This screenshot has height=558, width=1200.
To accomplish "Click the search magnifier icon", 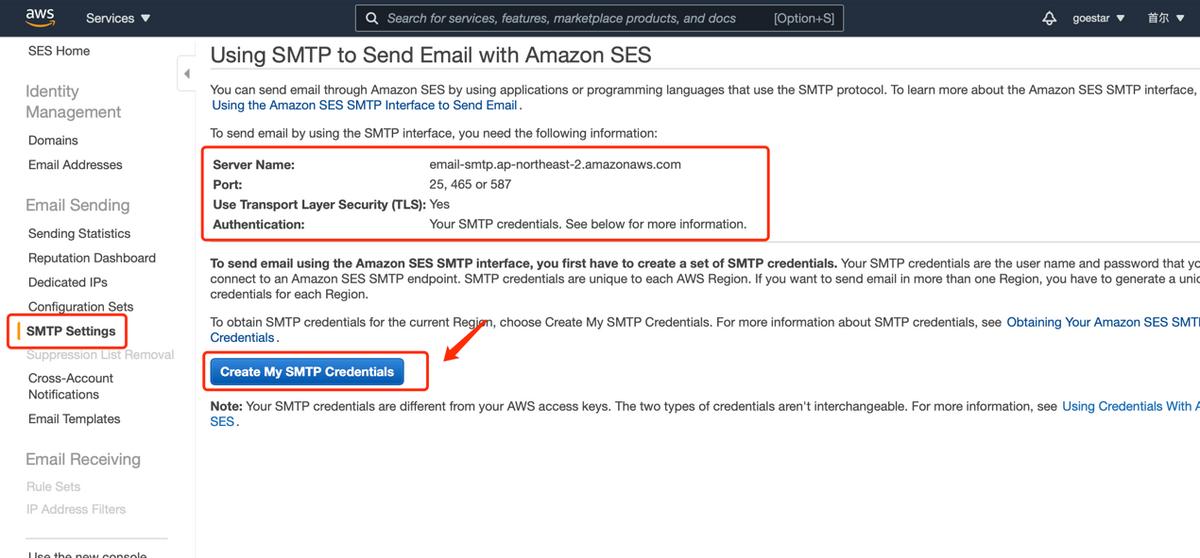I will pyautogui.click(x=371, y=18).
